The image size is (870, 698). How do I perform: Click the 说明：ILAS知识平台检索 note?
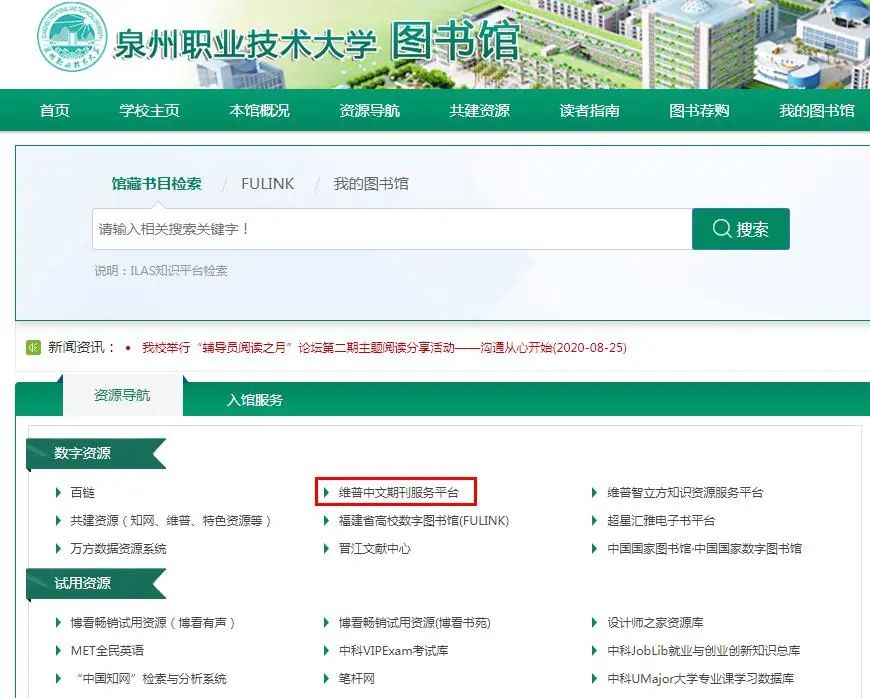tap(161, 271)
